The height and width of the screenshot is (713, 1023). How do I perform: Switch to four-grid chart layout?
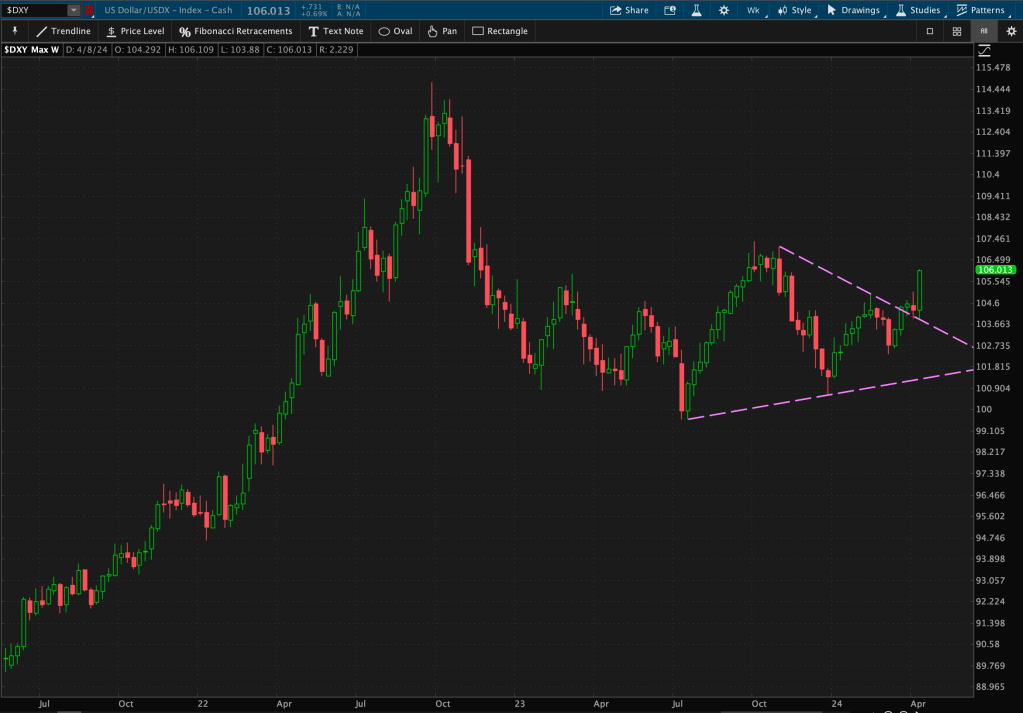pyautogui.click(x=957, y=31)
